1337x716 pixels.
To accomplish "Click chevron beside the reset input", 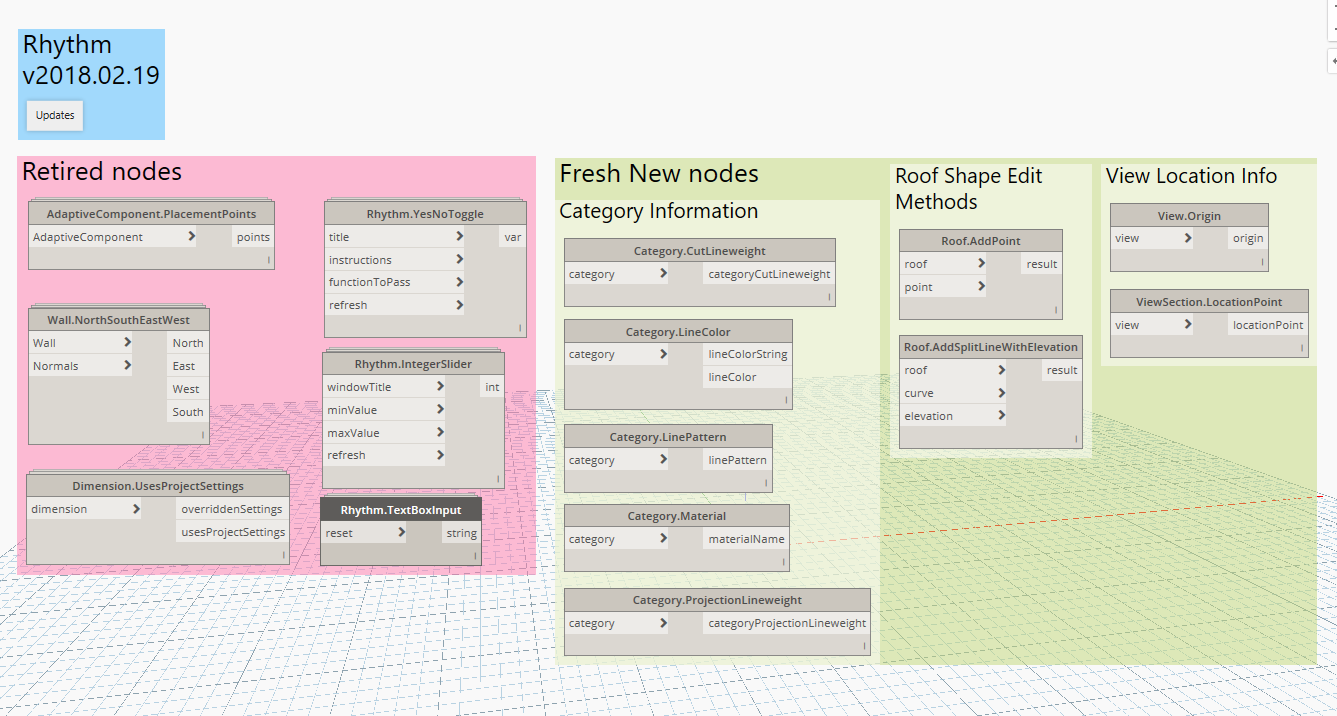I will pyautogui.click(x=401, y=533).
